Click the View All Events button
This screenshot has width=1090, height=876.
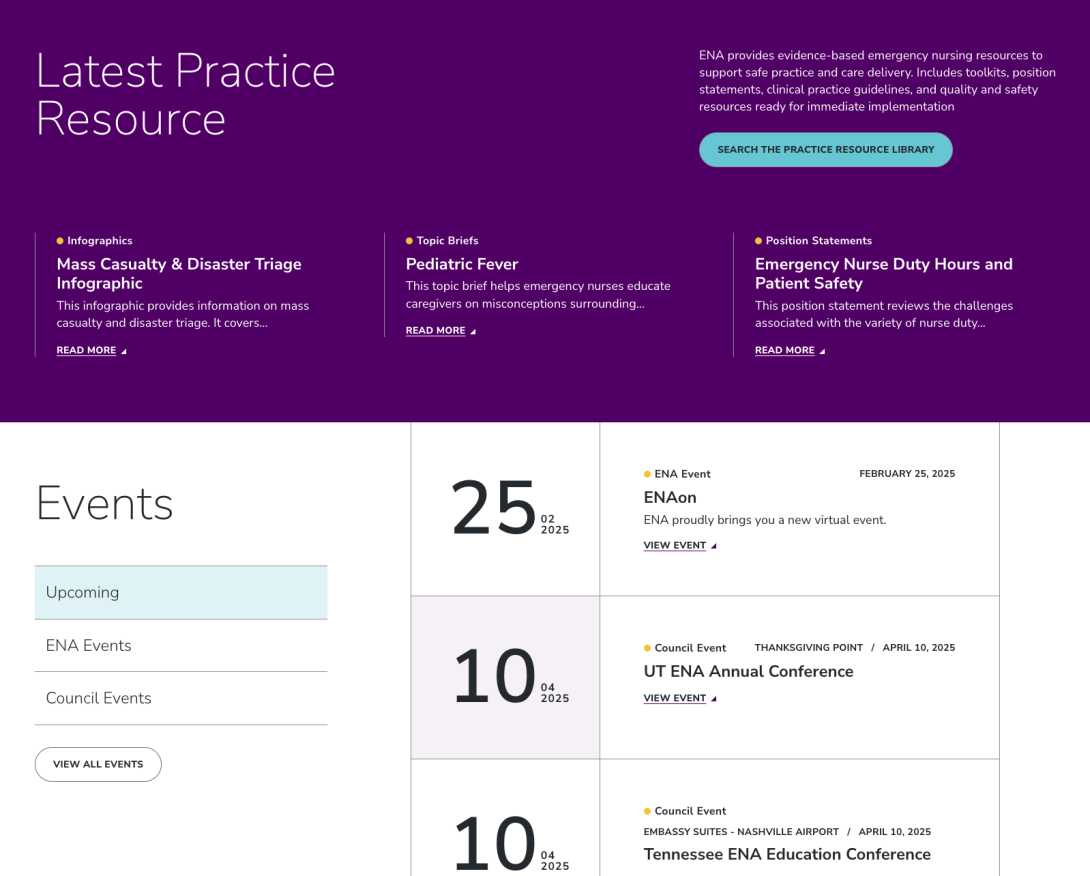(98, 764)
